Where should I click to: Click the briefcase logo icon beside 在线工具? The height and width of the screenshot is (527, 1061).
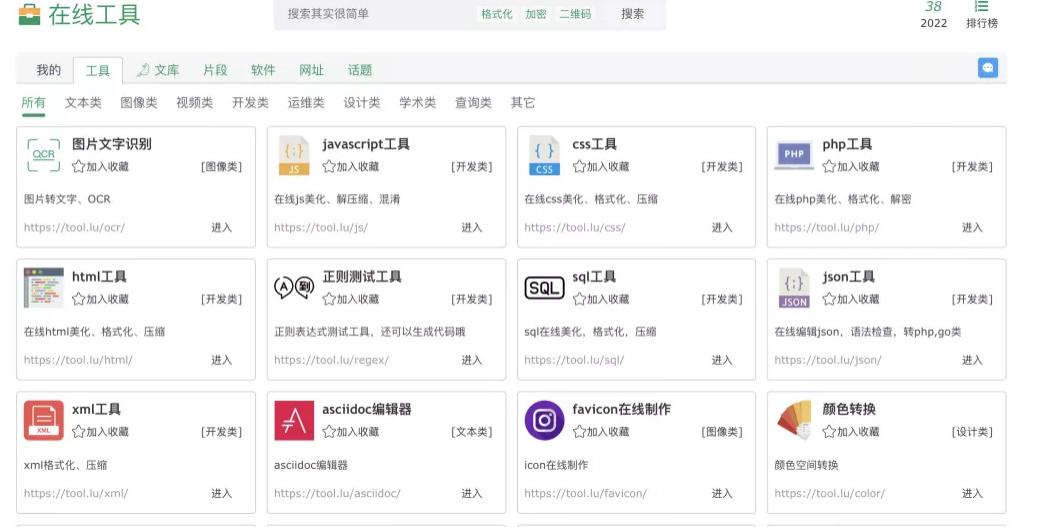(29, 14)
